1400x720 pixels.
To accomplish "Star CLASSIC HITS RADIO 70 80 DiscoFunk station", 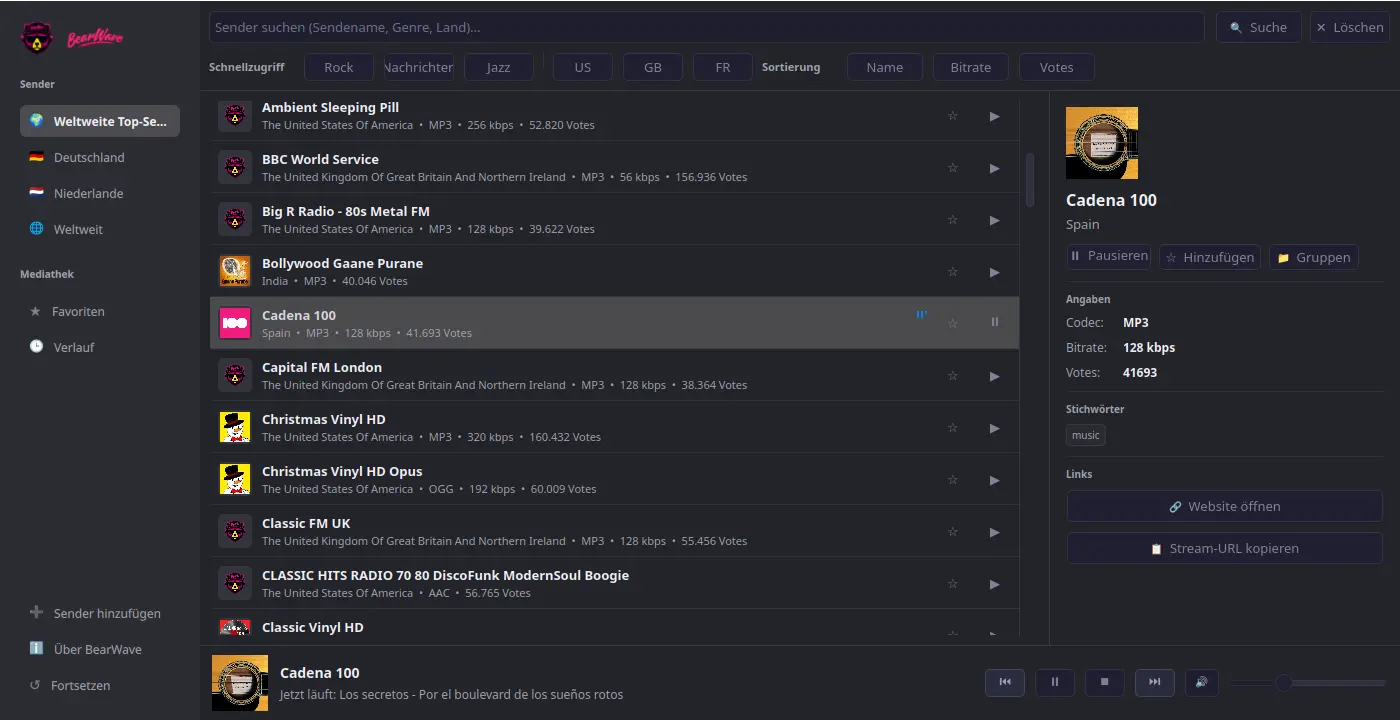I will click(952, 584).
